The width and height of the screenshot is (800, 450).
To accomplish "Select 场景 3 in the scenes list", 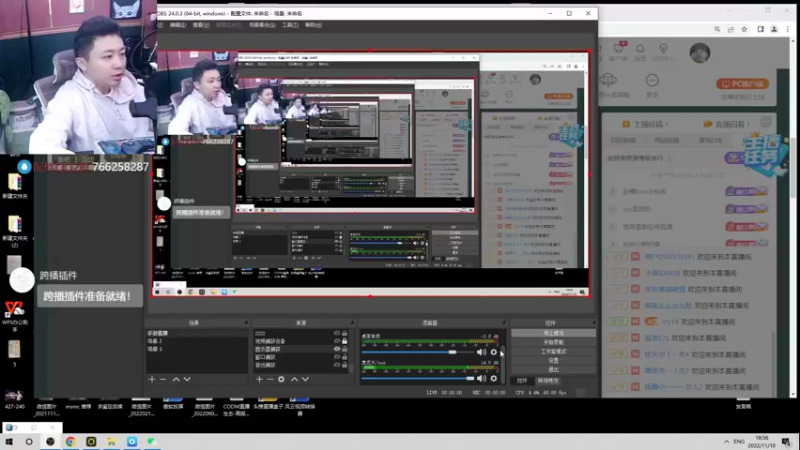I will (196, 349).
